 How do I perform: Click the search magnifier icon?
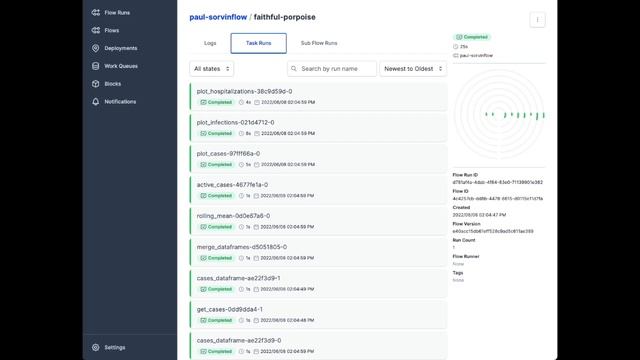294,69
